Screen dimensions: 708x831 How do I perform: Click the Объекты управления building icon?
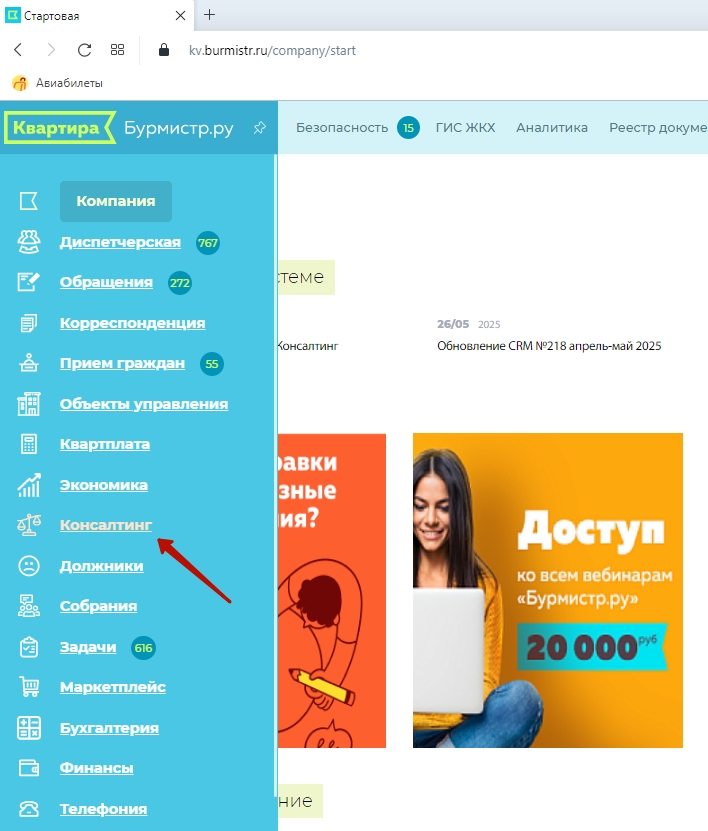point(29,404)
